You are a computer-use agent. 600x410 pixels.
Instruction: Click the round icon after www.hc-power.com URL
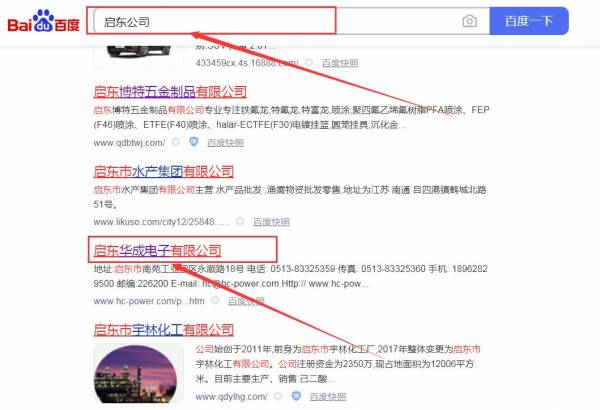[216, 300]
